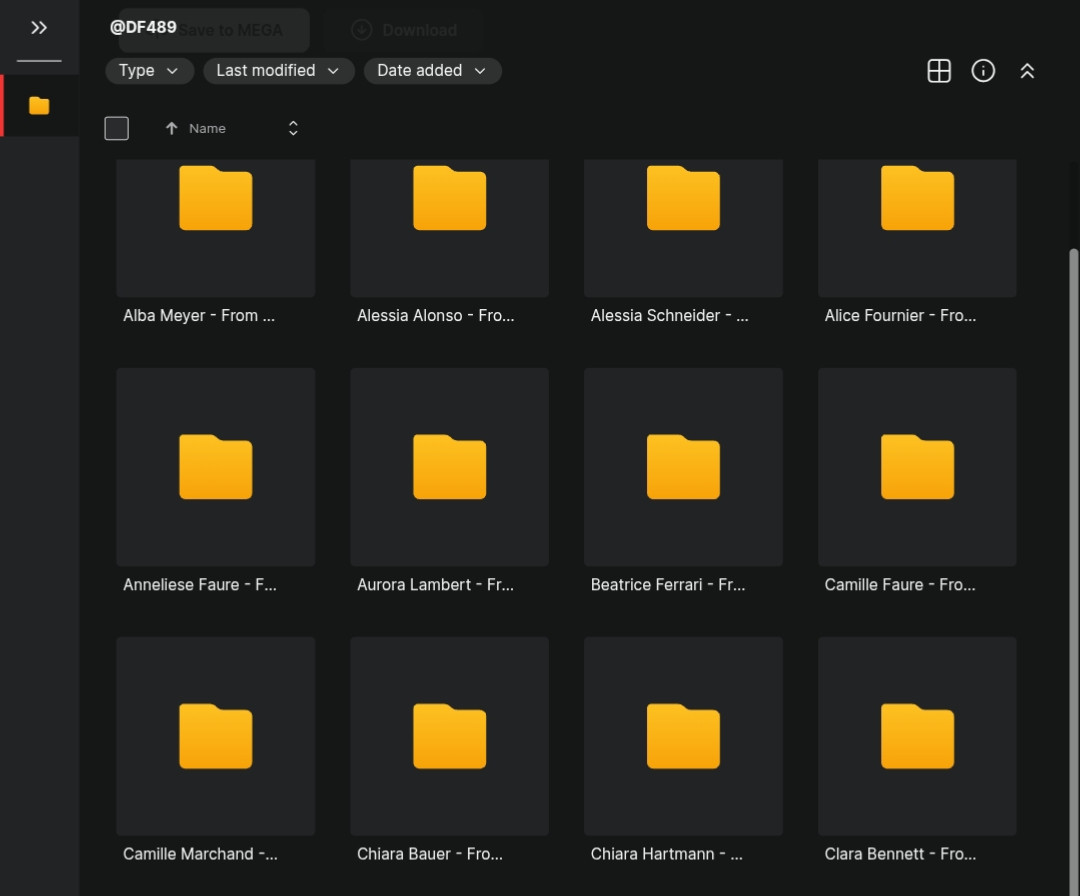Click Save to MEGA button
Image resolution: width=1080 pixels, height=896 pixels.
point(214,30)
